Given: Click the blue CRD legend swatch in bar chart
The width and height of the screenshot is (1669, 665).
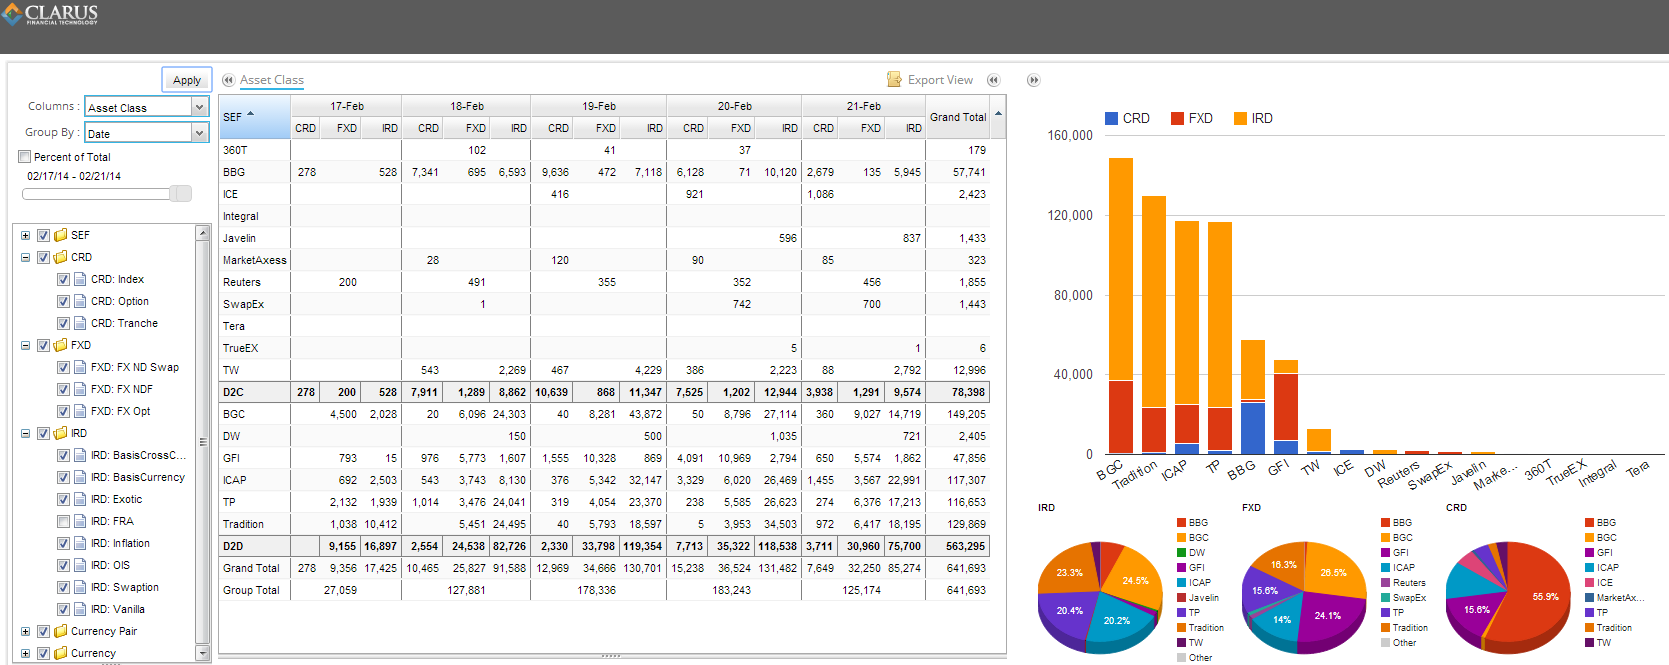Looking at the screenshot, I should [x=1111, y=118].
